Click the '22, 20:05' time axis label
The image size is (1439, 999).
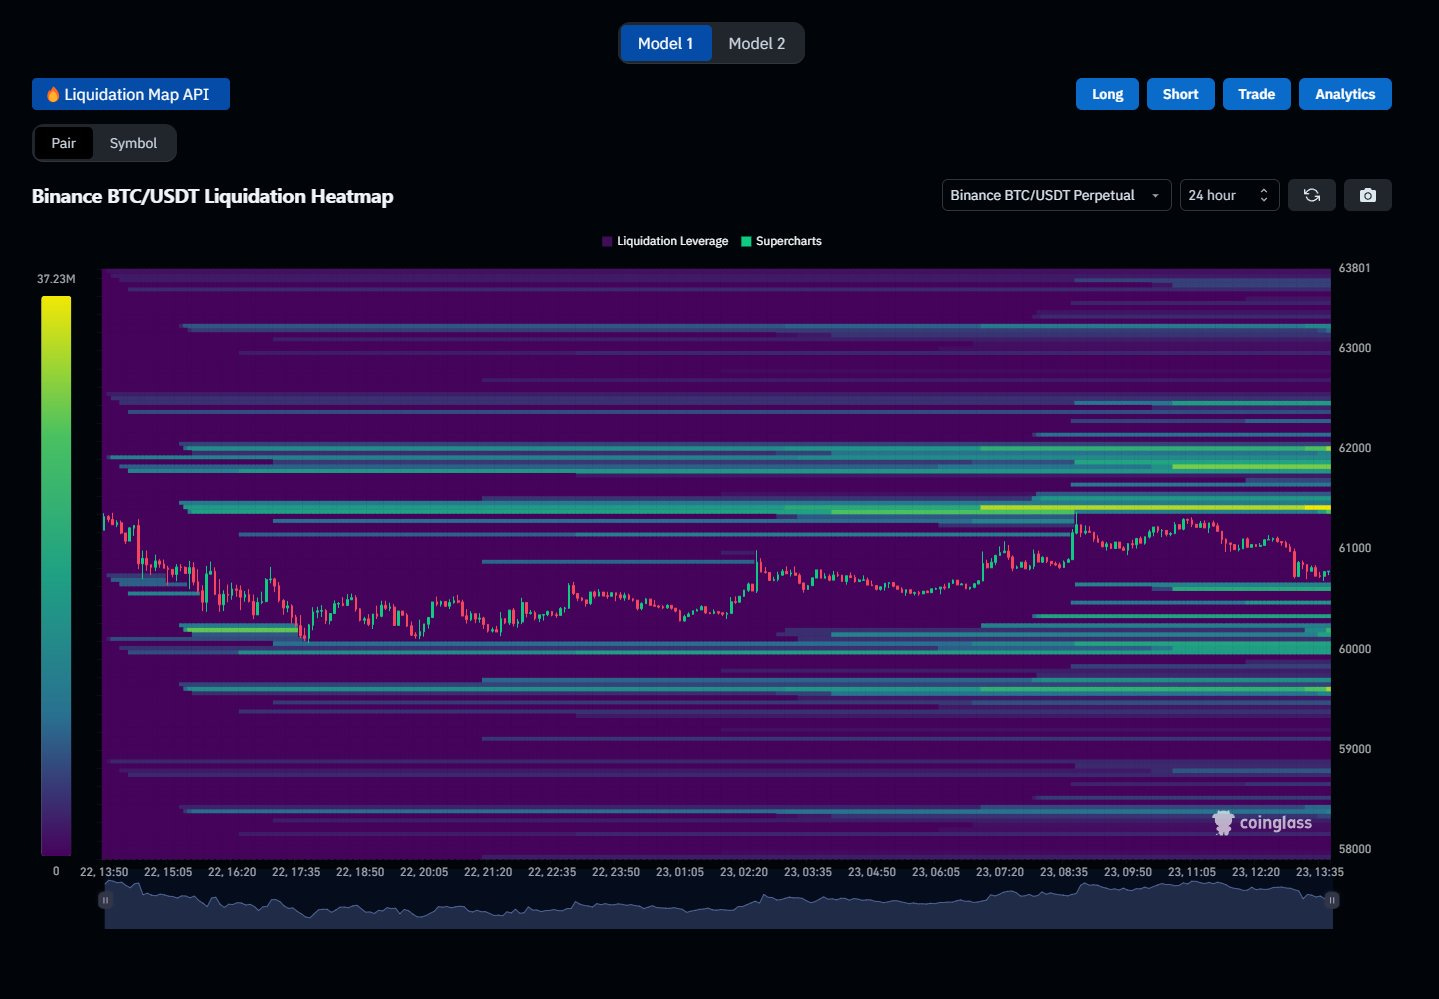point(424,872)
